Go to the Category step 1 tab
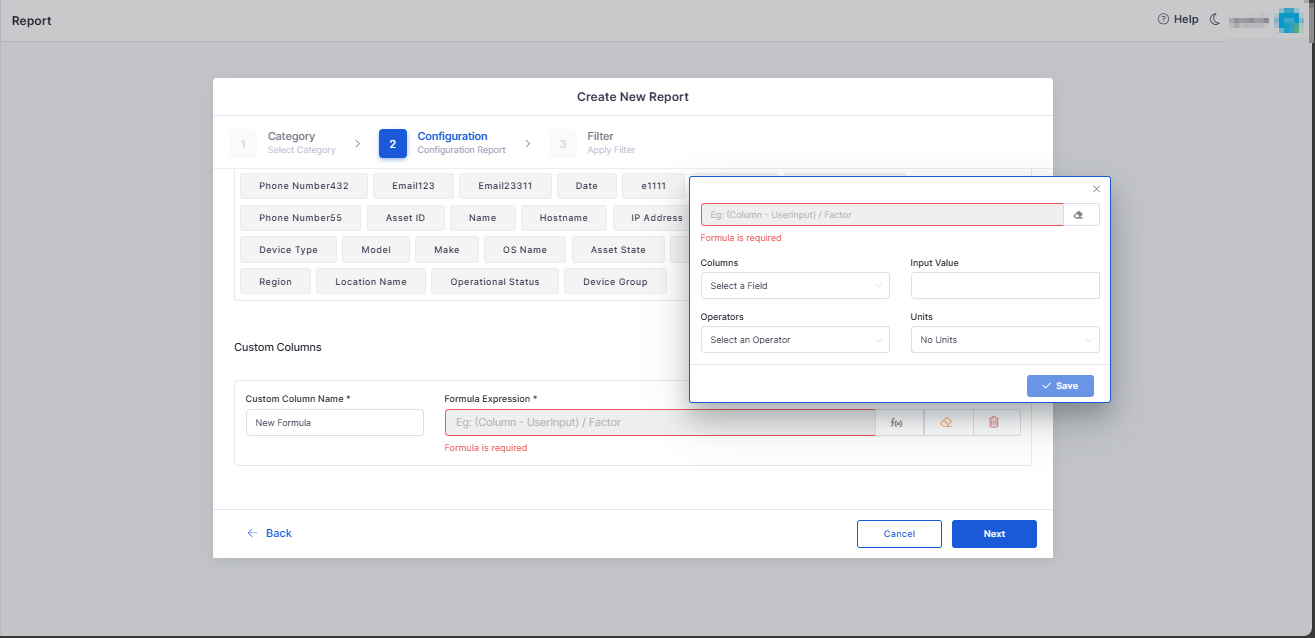 285,143
